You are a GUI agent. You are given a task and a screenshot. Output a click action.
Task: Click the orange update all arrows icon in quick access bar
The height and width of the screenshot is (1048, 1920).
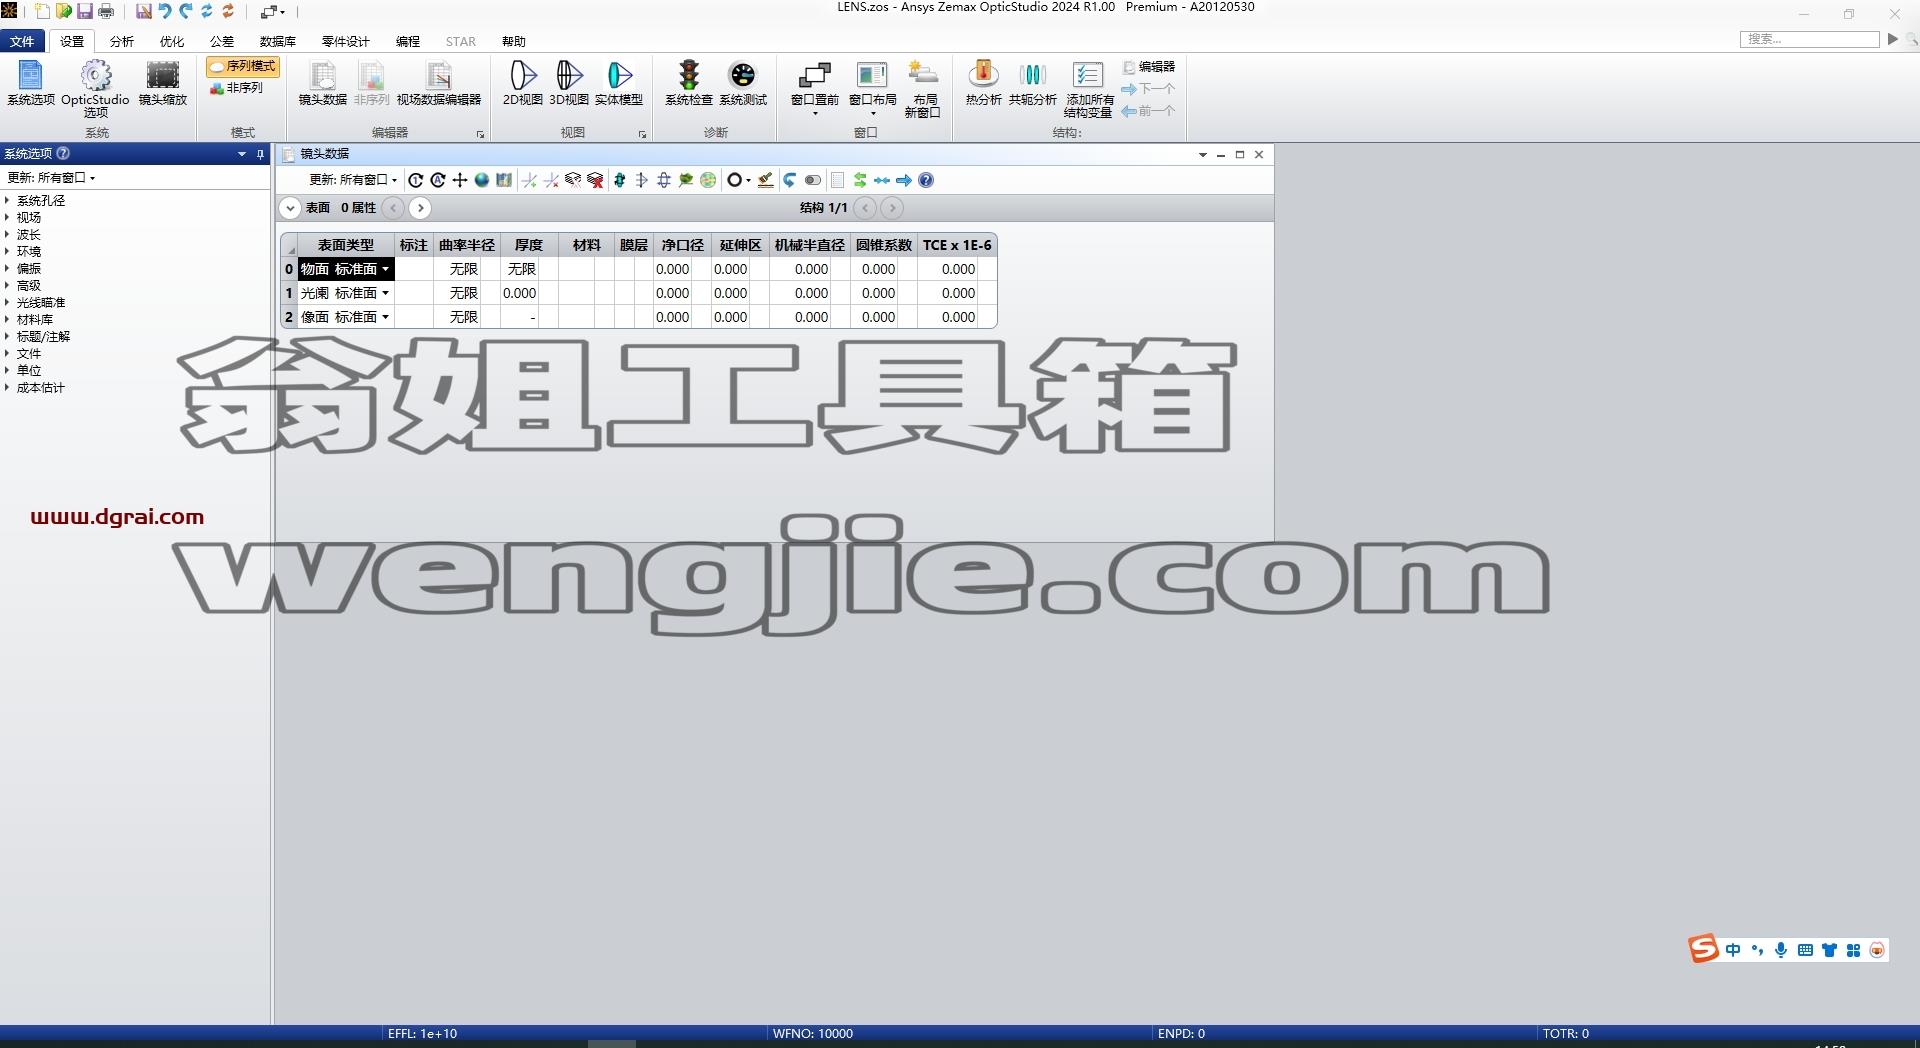(228, 11)
